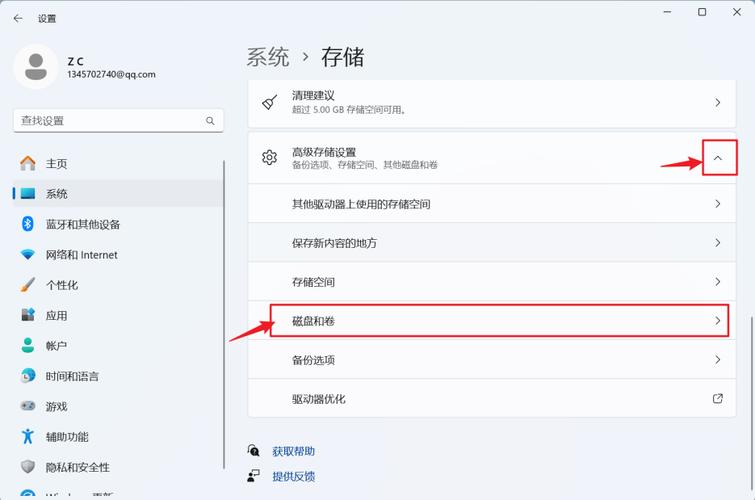755x500 pixels.
Task: Click the Wi-Fi network icon
Action: (28, 254)
